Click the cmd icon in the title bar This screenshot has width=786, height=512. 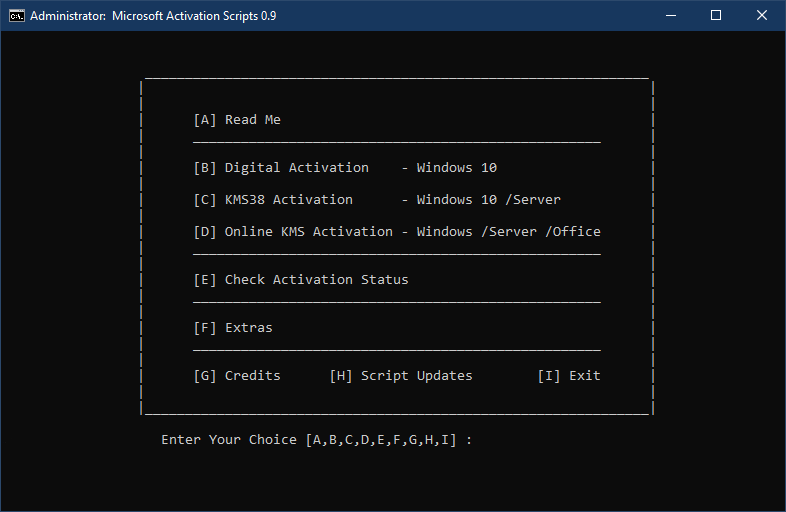point(16,16)
